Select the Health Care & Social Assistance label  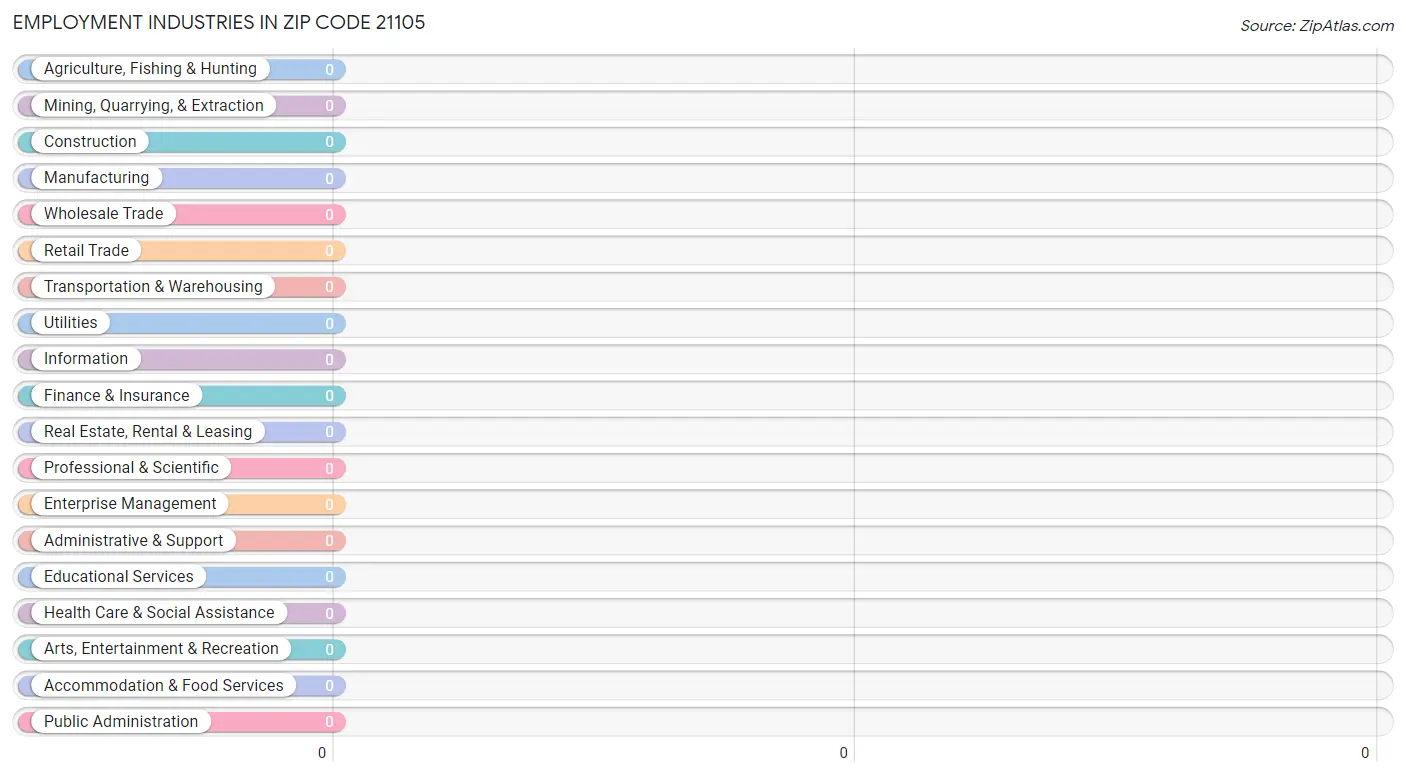click(x=159, y=612)
